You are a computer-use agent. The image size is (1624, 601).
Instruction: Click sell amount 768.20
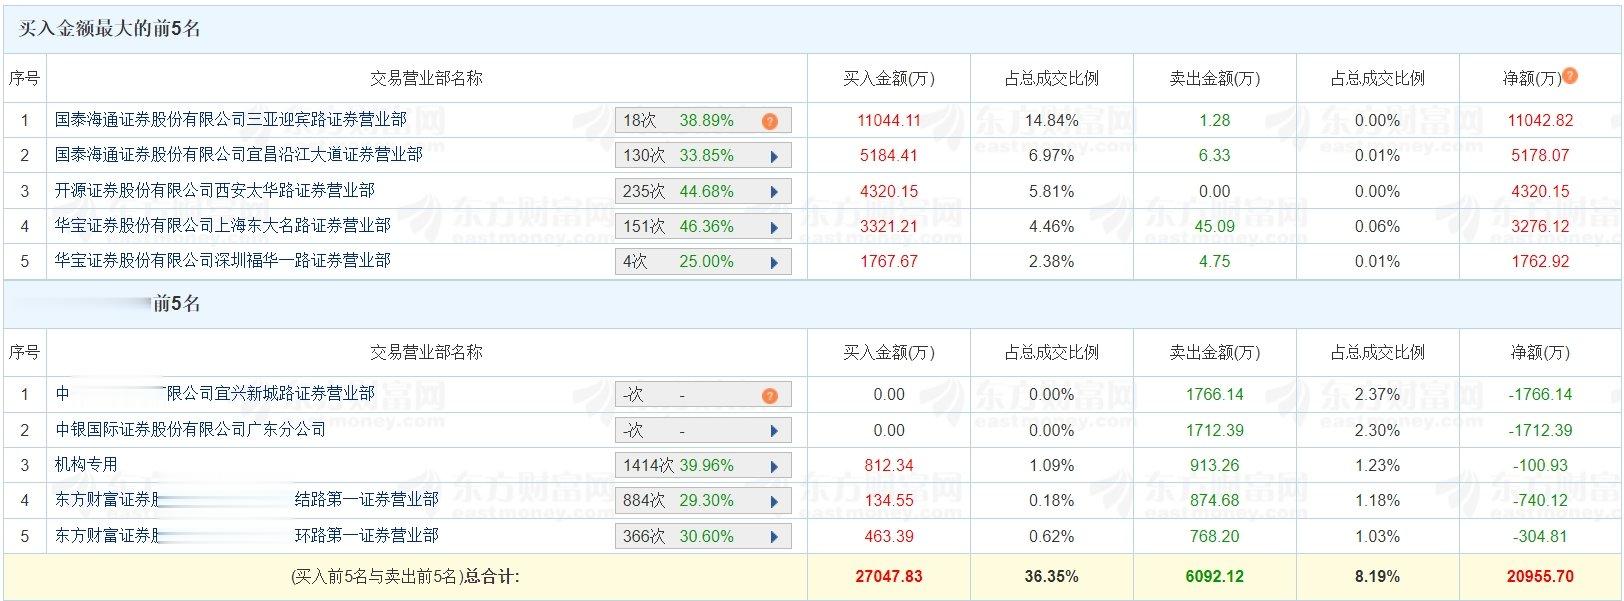(x=1215, y=536)
